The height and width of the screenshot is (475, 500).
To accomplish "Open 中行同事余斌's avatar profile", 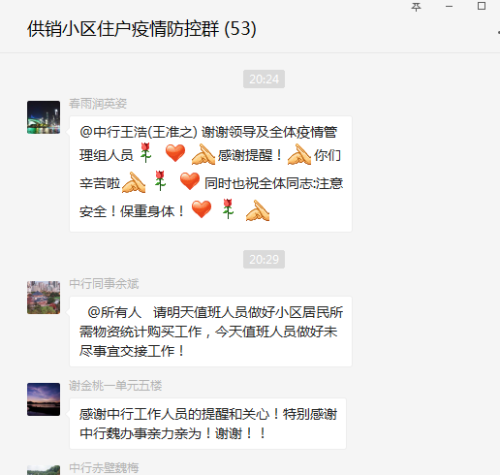I will tap(44, 297).
